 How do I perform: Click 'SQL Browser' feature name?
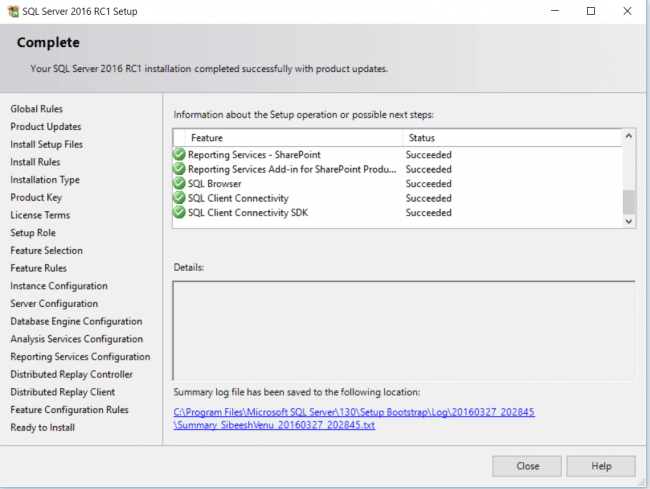(214, 184)
